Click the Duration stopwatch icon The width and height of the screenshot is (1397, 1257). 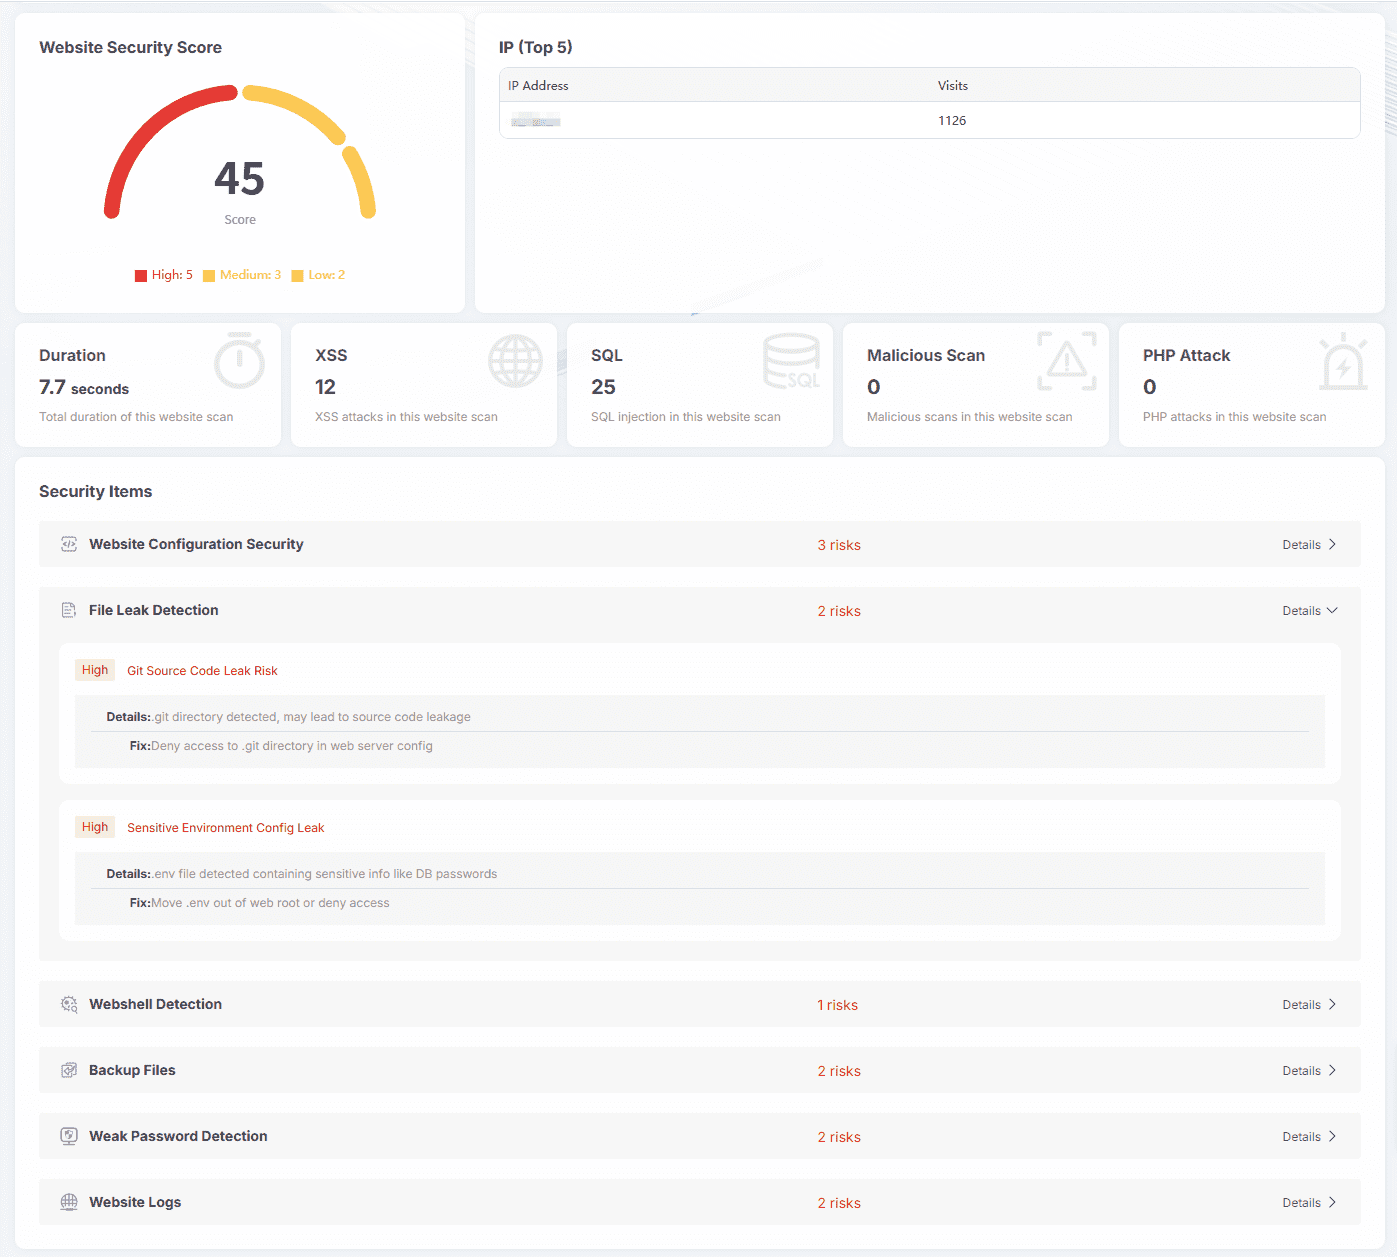coord(239,361)
